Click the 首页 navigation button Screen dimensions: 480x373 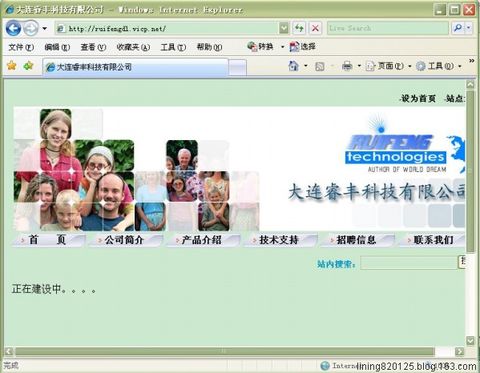pos(48,240)
